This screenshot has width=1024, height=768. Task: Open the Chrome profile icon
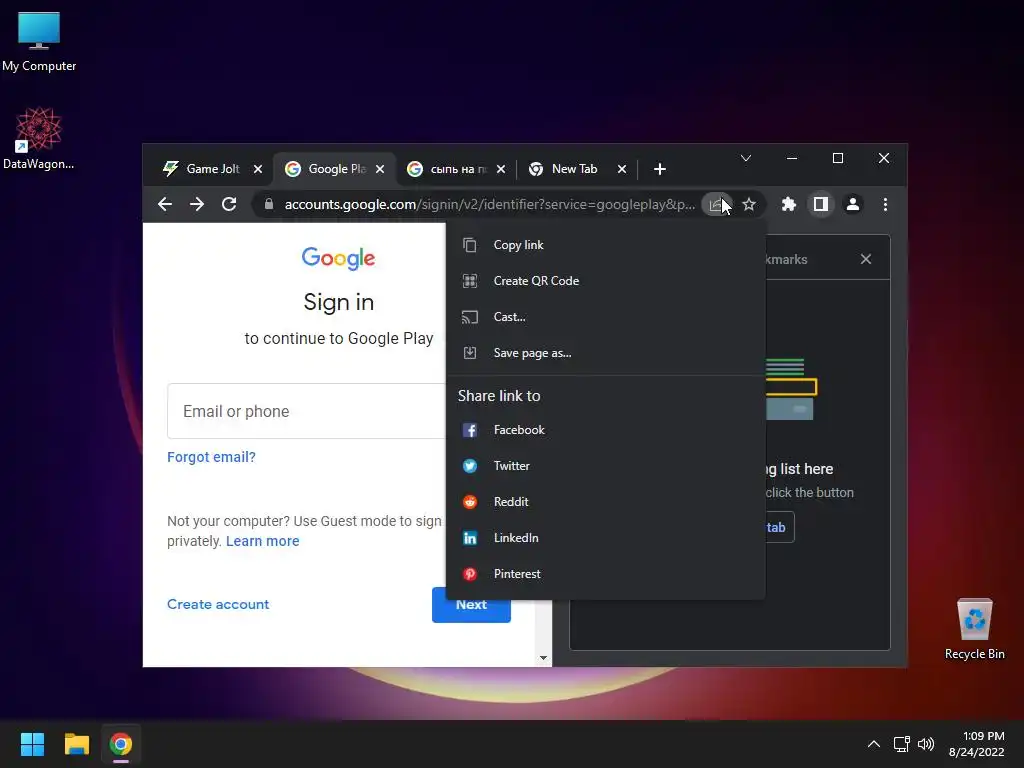(x=853, y=204)
